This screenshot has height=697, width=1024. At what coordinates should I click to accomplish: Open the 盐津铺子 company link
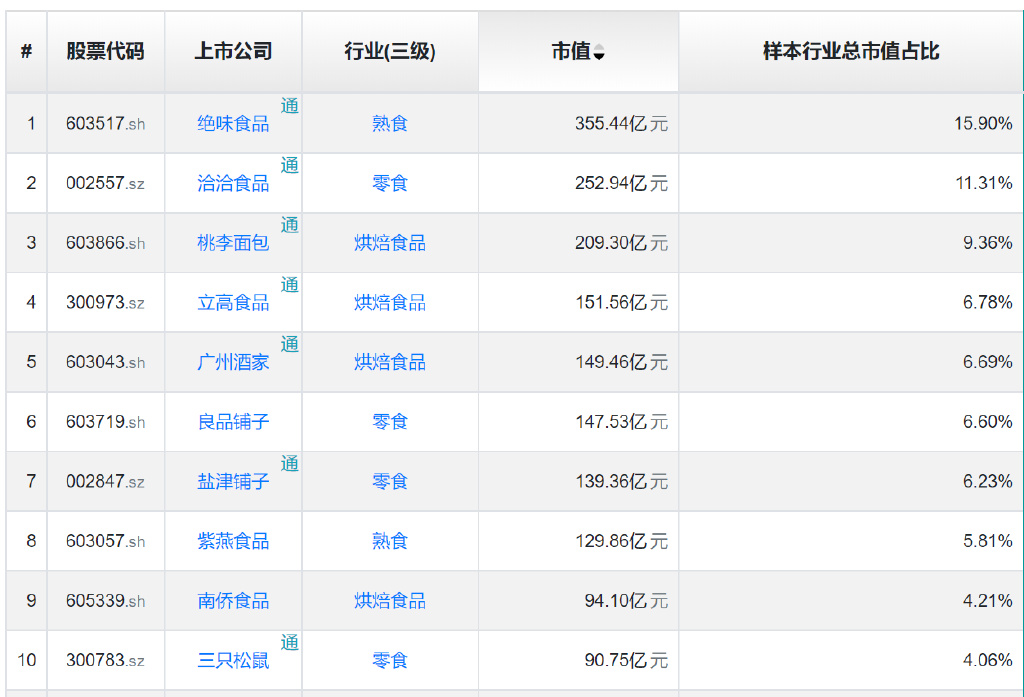(x=233, y=481)
